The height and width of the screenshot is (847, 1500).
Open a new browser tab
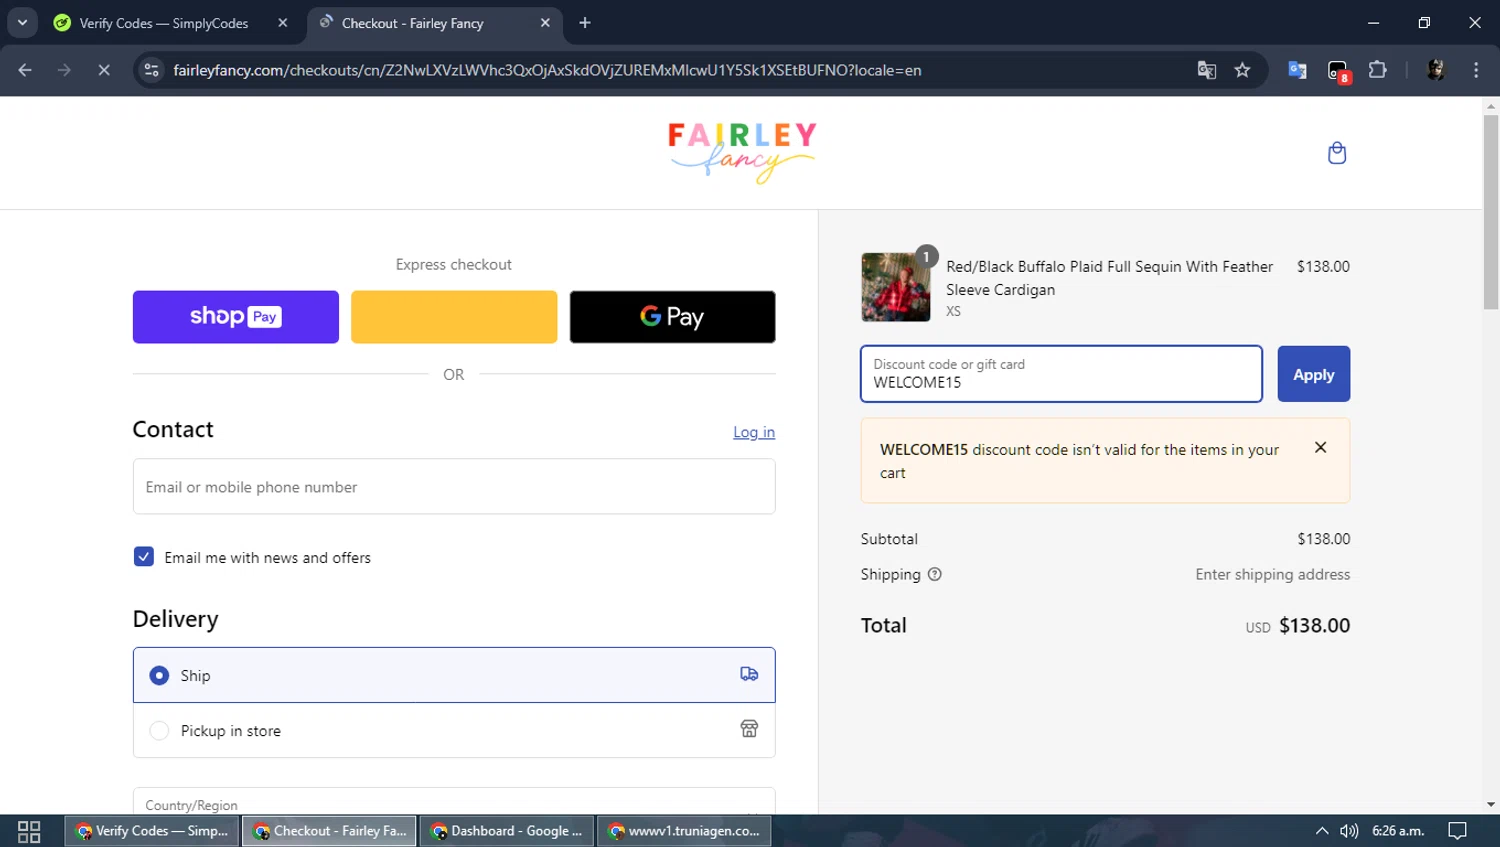pyautogui.click(x=585, y=23)
